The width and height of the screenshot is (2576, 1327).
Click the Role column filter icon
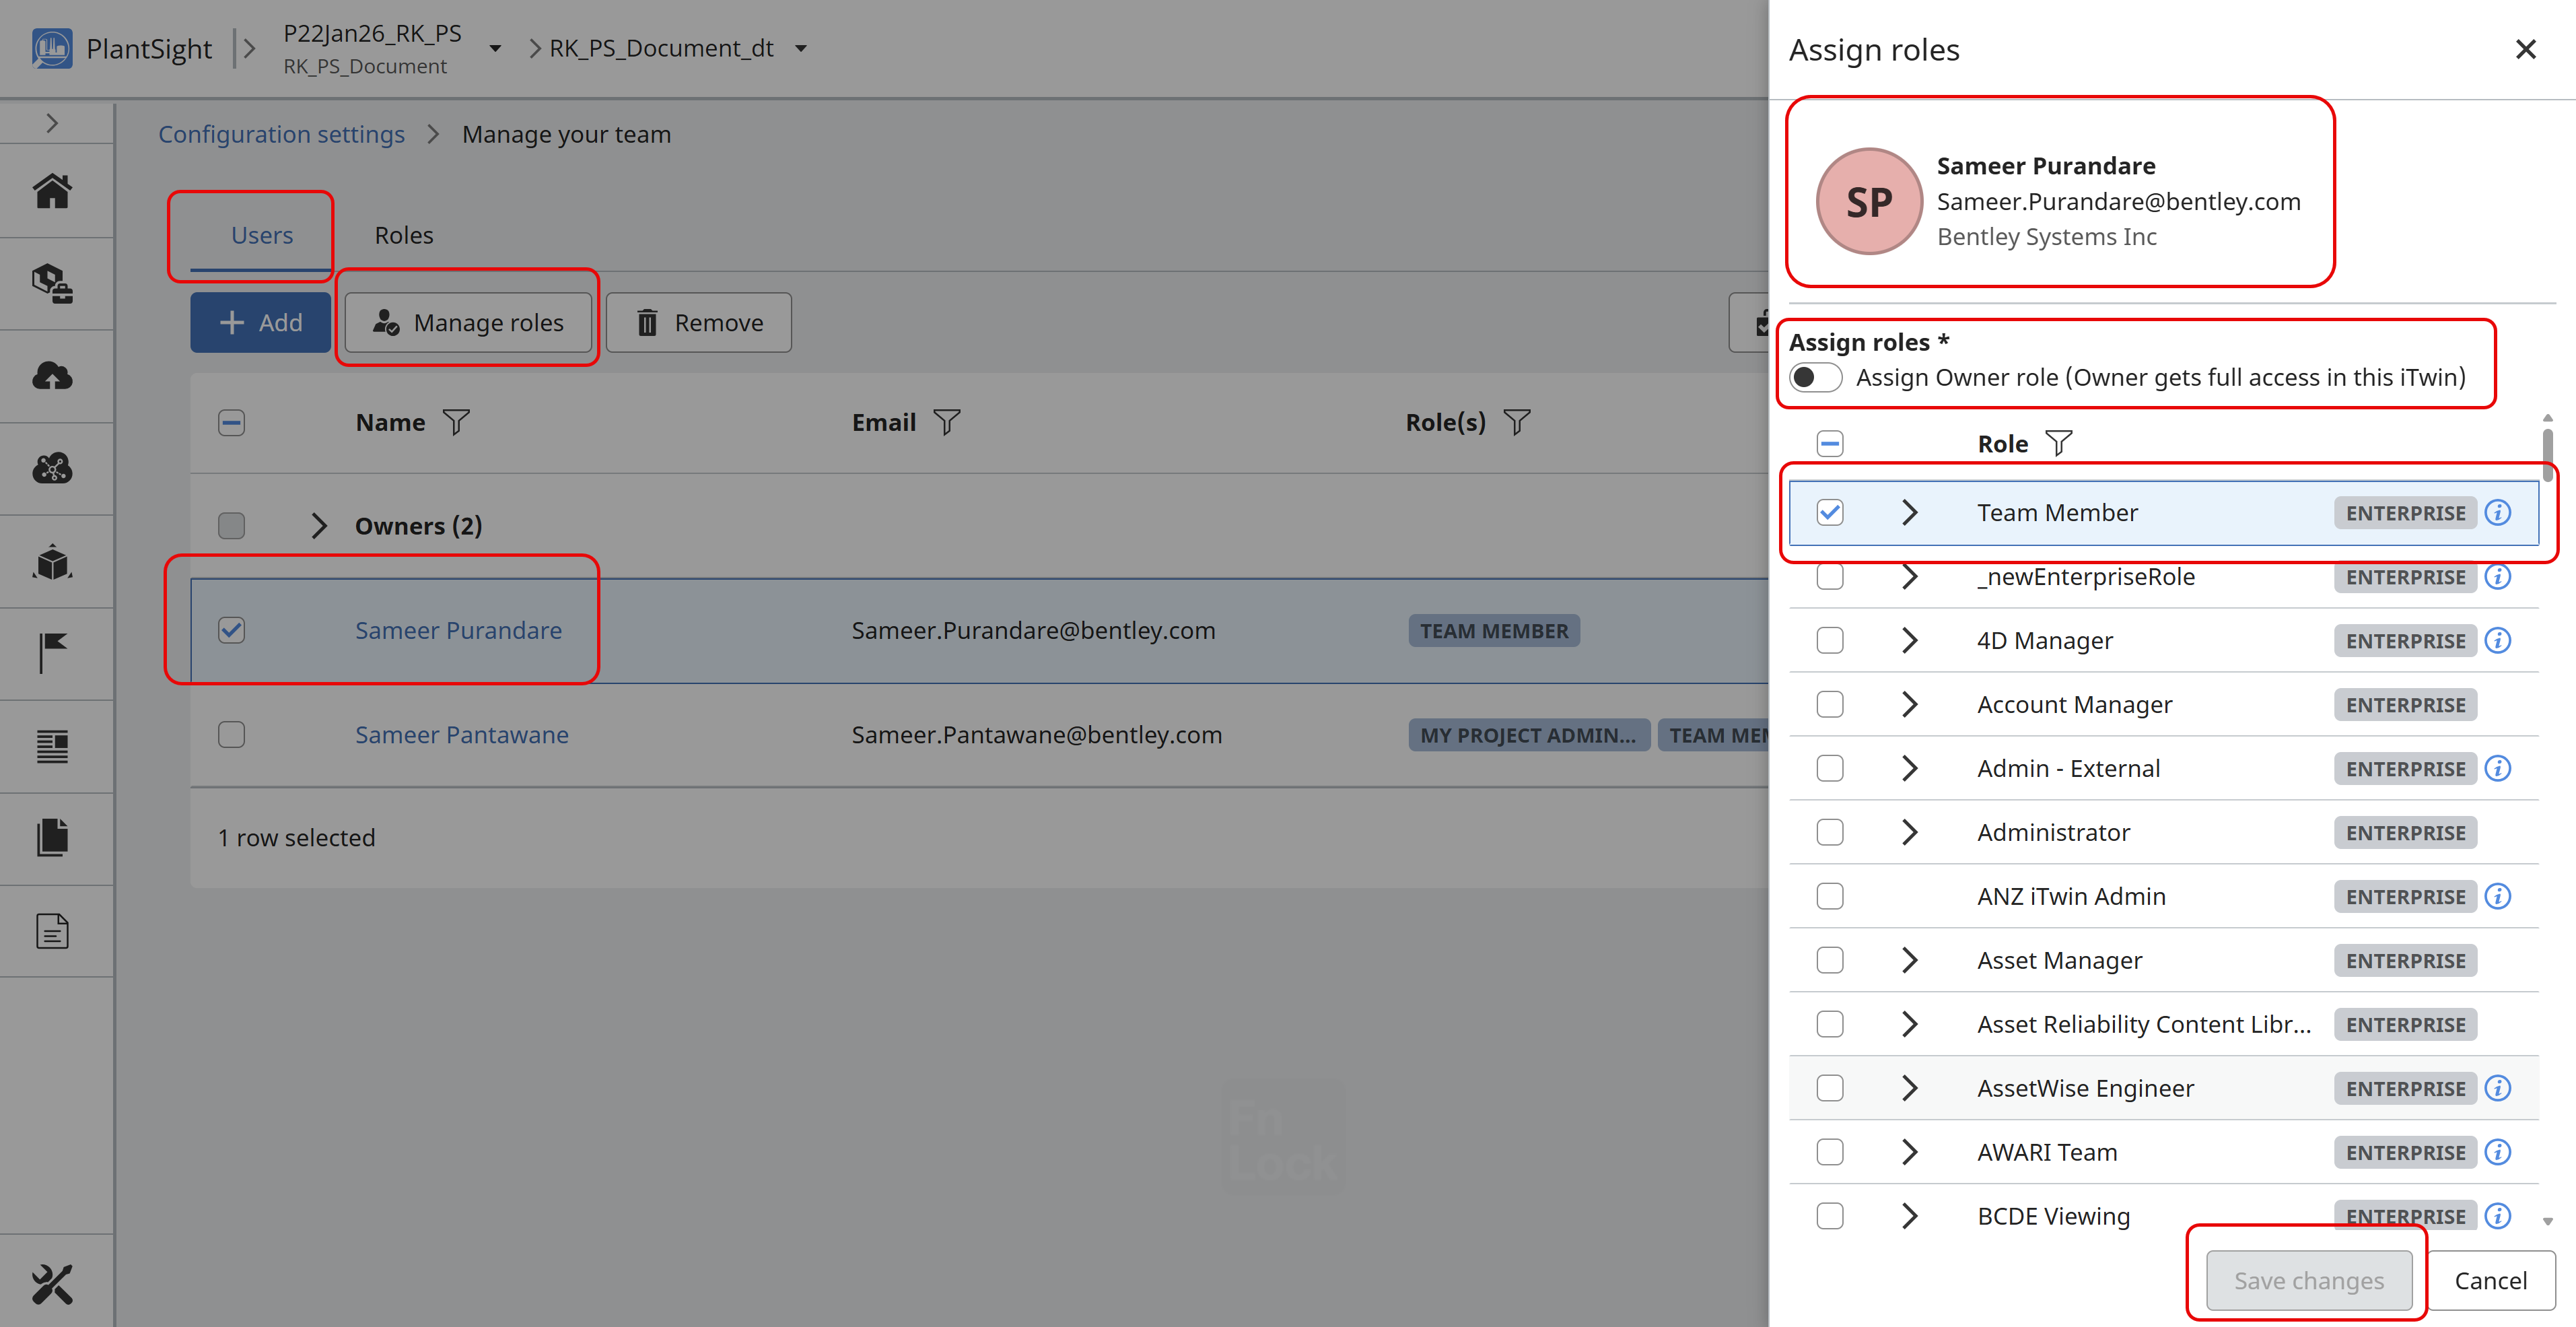[x=2059, y=443]
